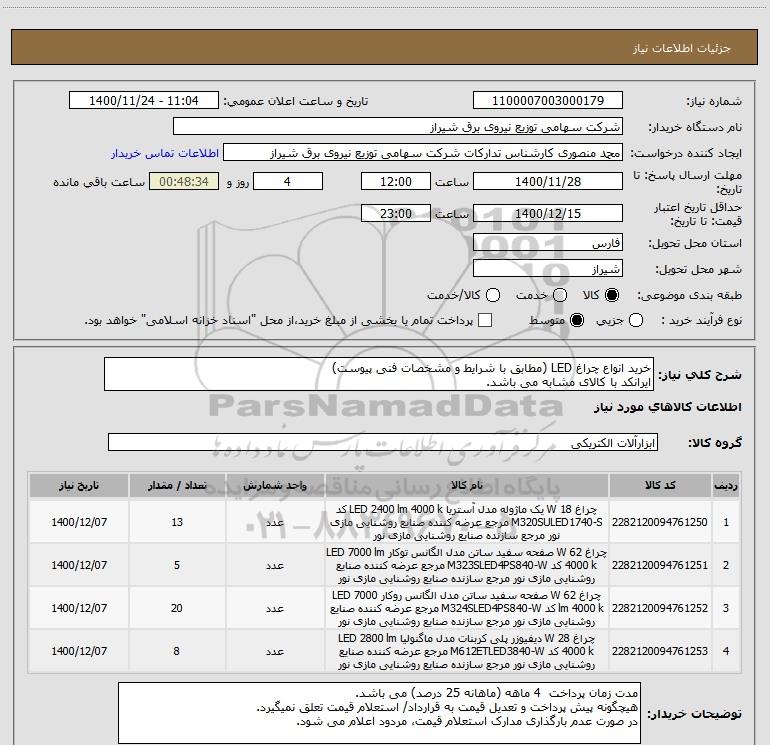Click the need date in row 4
This screenshot has width=770, height=745.
tap(79, 651)
